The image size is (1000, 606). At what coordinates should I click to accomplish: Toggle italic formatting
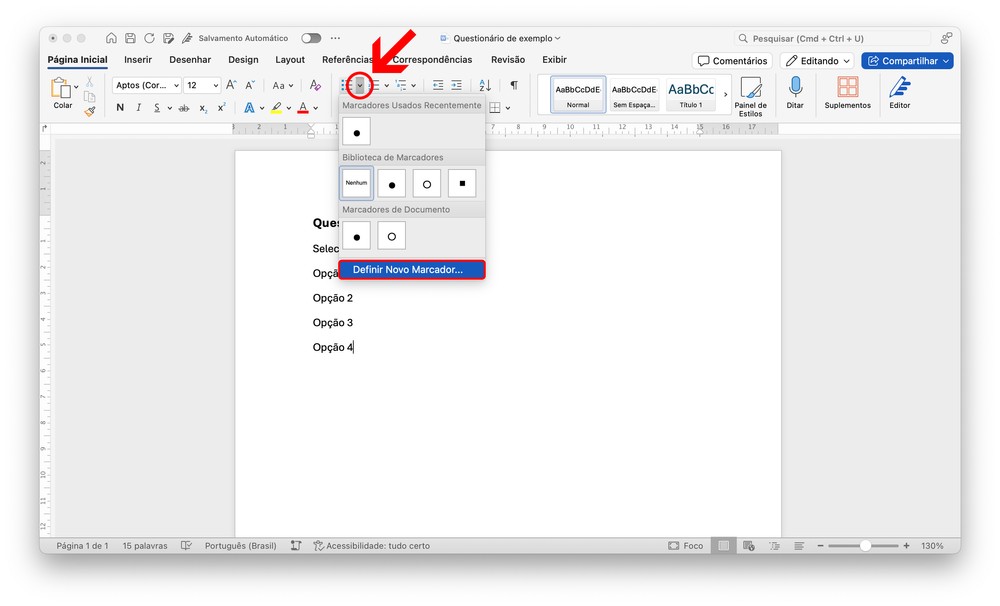[x=139, y=108]
